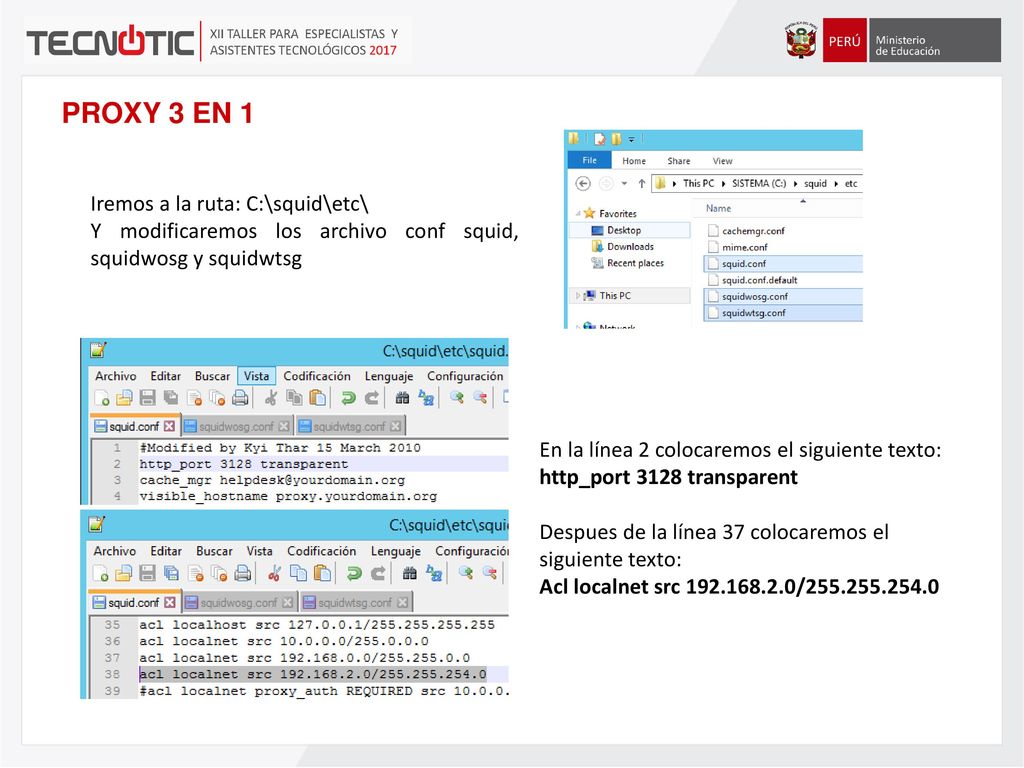The height and width of the screenshot is (768, 1024).
Task: Click Undo arrow in second Notepad++ screenshot
Action: tap(353, 573)
